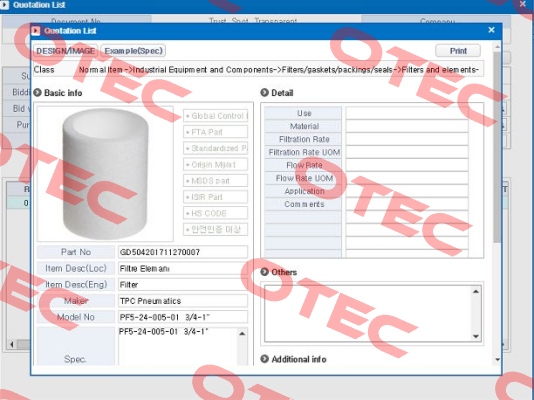Viewport: 534px width, 400px height.
Task: Toggle the HS CODE checkbox
Action: coord(216,213)
